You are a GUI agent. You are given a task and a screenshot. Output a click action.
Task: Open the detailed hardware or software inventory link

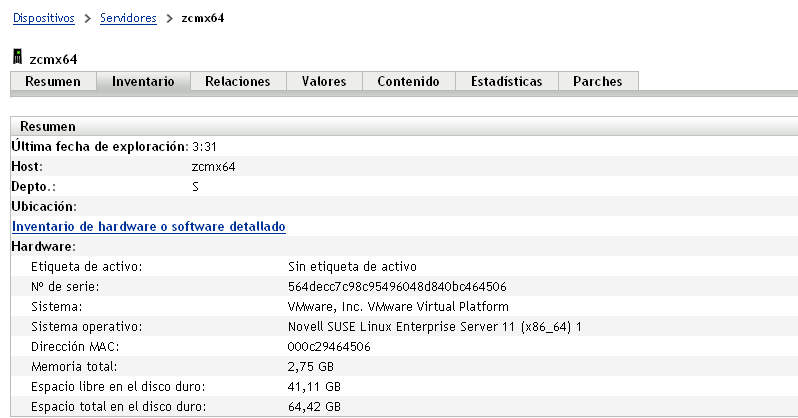(x=148, y=227)
